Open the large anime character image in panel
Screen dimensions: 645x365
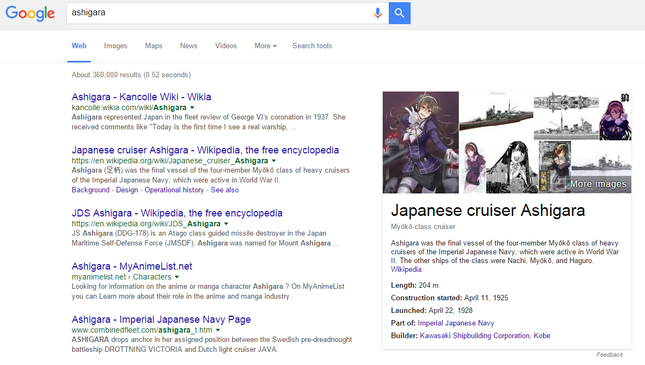421,142
